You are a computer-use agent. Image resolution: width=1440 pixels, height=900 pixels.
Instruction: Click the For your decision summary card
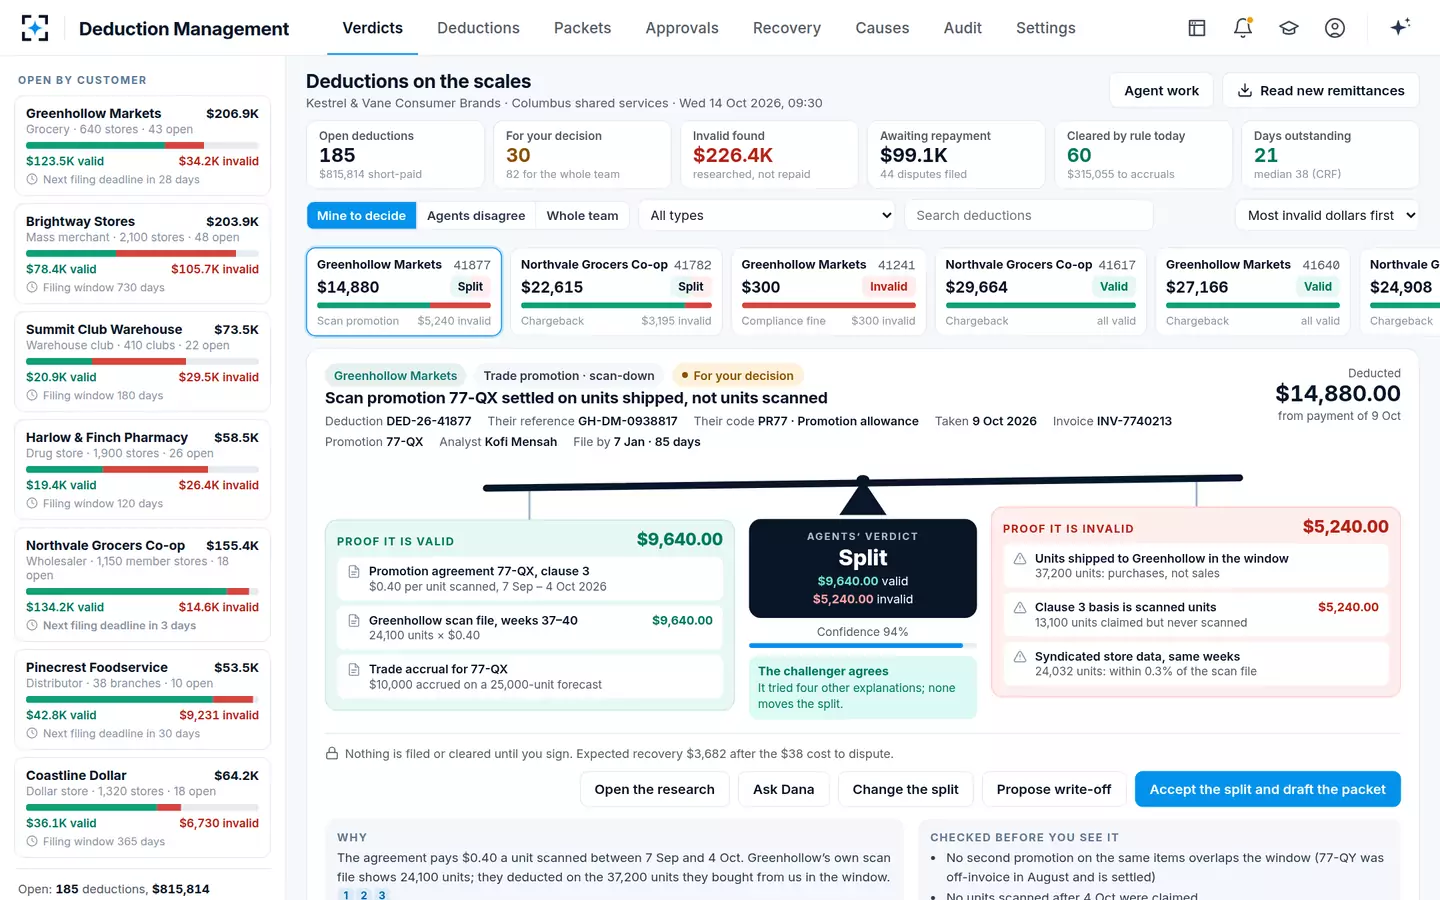tap(582, 155)
